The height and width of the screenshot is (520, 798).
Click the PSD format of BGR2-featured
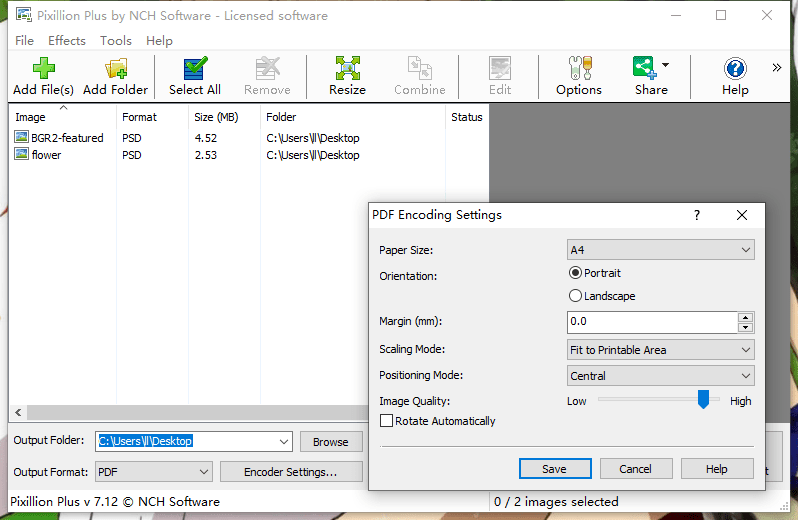(132, 138)
